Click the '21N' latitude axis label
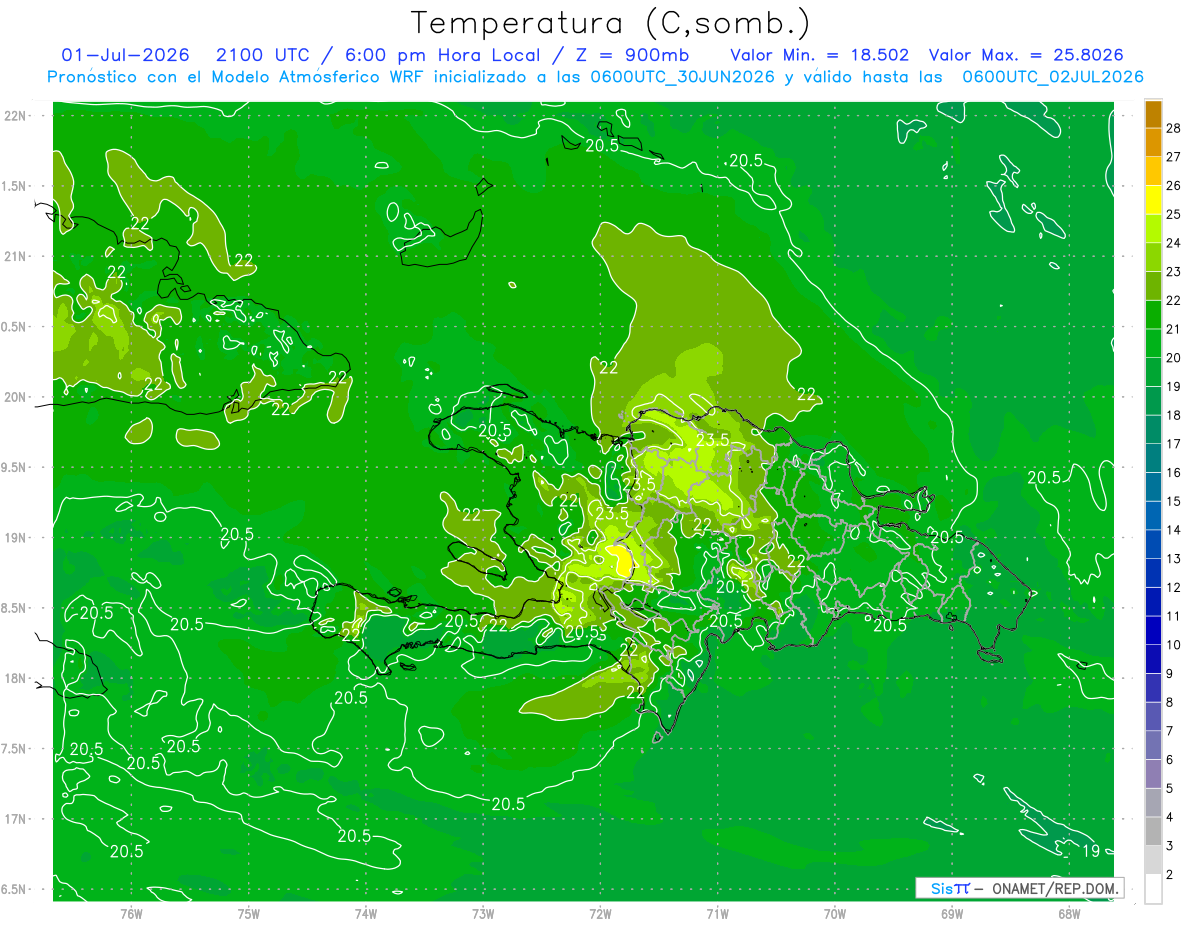 [x=15, y=257]
